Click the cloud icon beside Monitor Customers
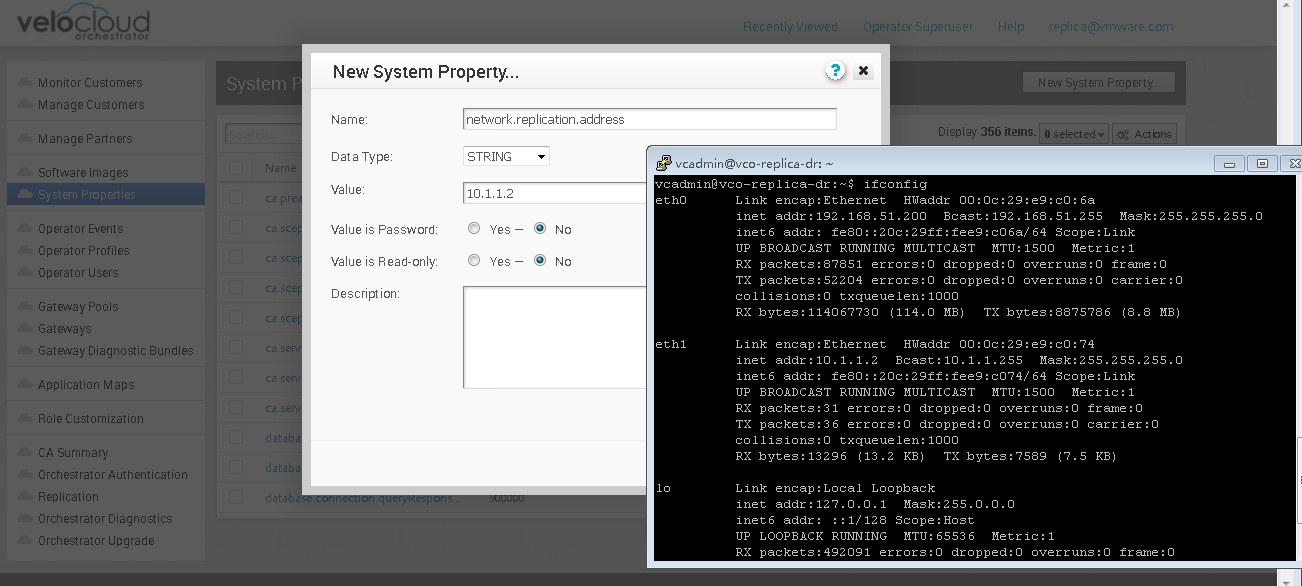 23,82
